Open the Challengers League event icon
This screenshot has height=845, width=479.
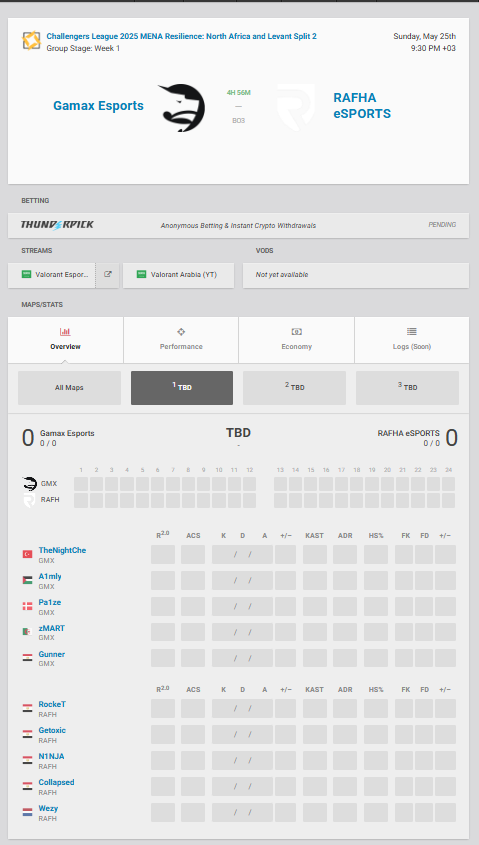pyautogui.click(x=31, y=41)
